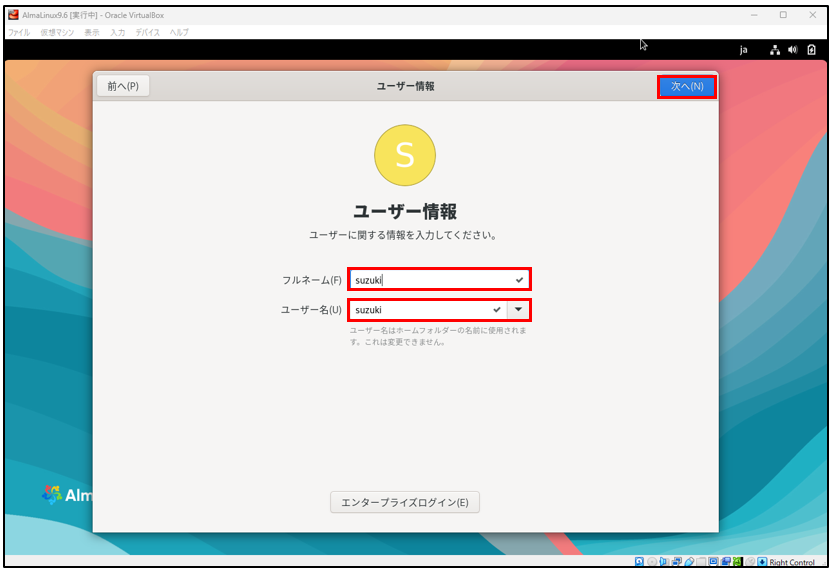Click the down-arrow keyboard capture icon
This screenshot has height=571, width=833.
[x=762, y=562]
